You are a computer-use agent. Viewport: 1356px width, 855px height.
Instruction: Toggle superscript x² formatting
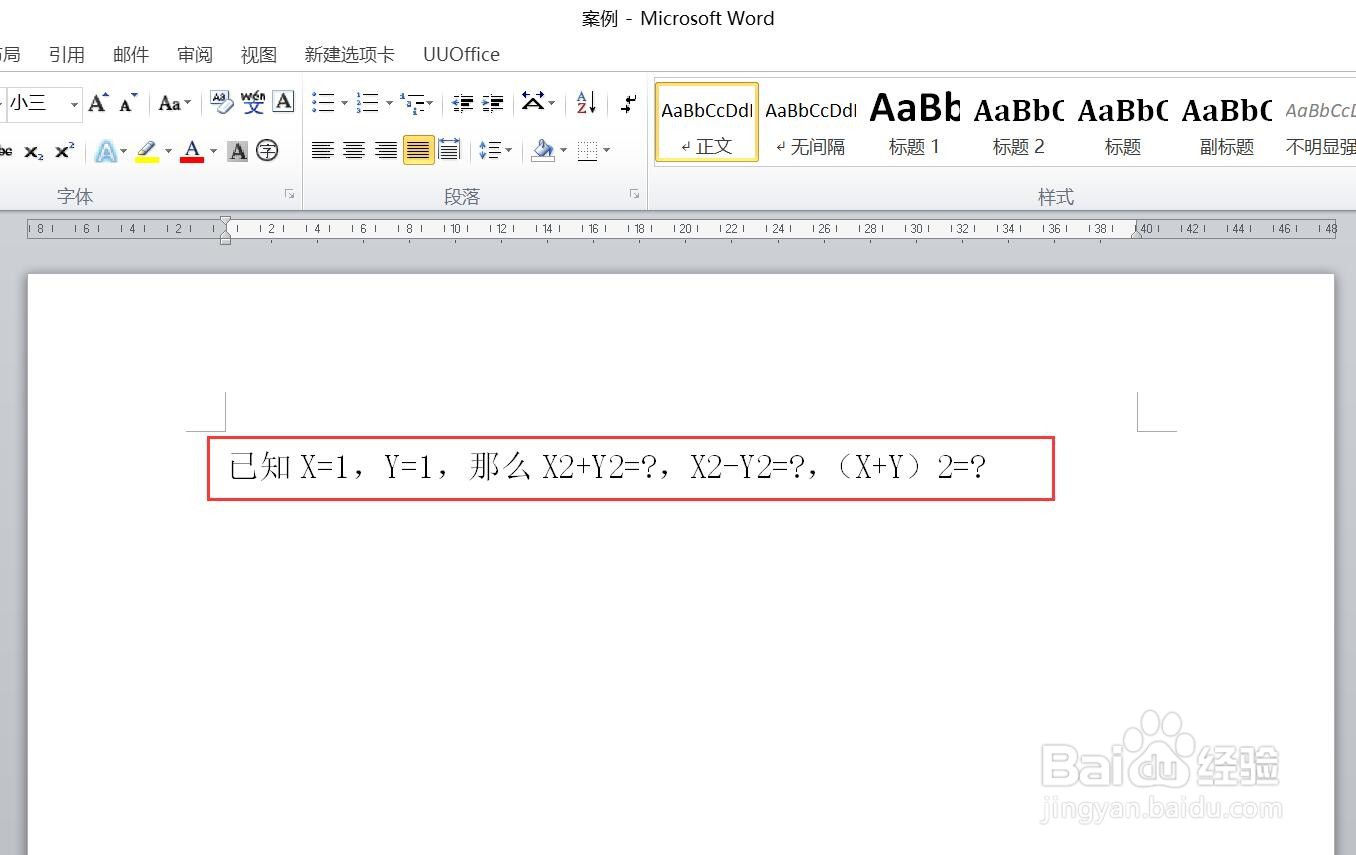[x=65, y=151]
